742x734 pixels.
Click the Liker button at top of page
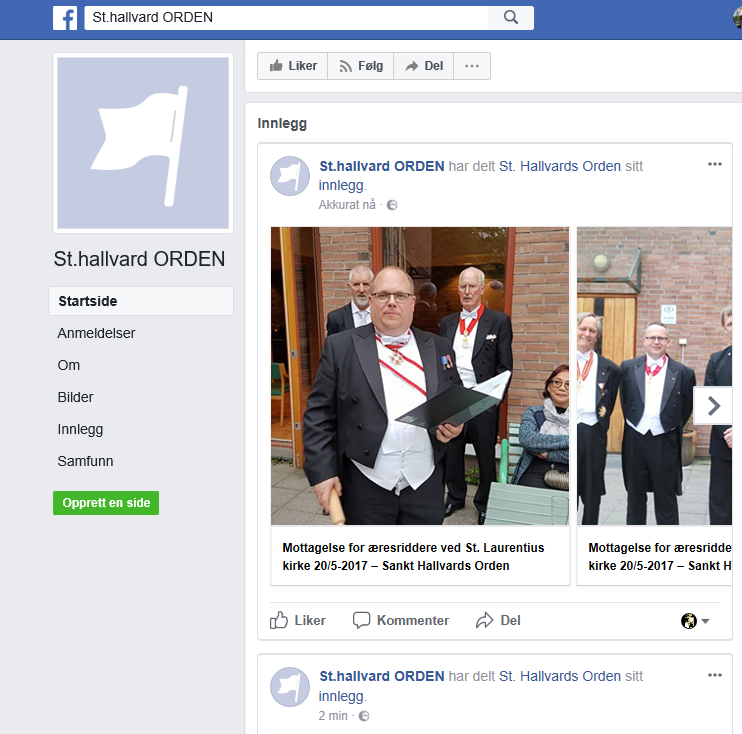(x=293, y=66)
